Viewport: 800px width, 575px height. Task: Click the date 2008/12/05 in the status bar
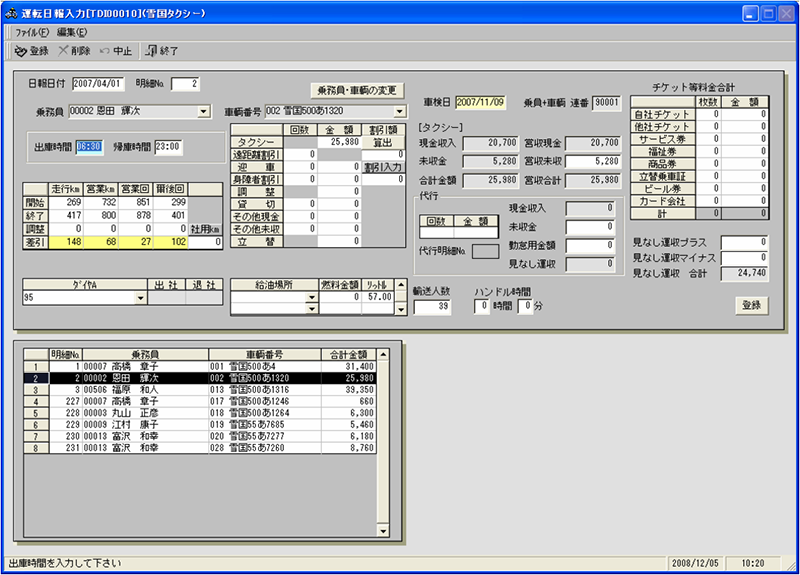click(x=695, y=563)
